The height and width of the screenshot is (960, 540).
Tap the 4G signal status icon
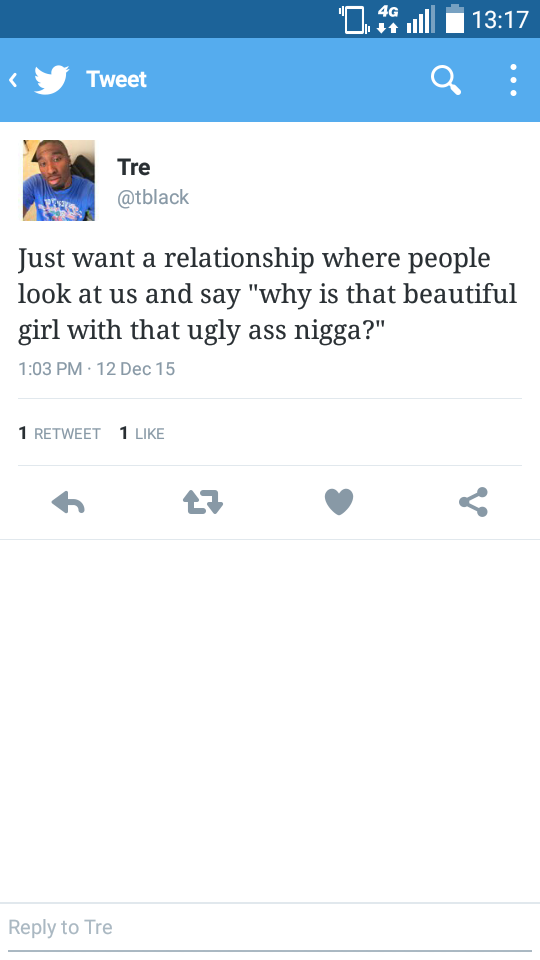(x=388, y=19)
